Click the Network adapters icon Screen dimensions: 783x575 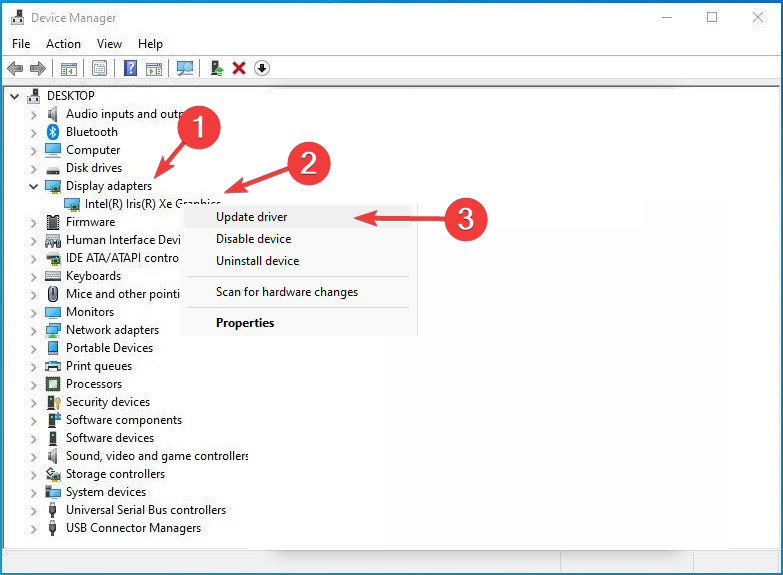click(x=53, y=330)
